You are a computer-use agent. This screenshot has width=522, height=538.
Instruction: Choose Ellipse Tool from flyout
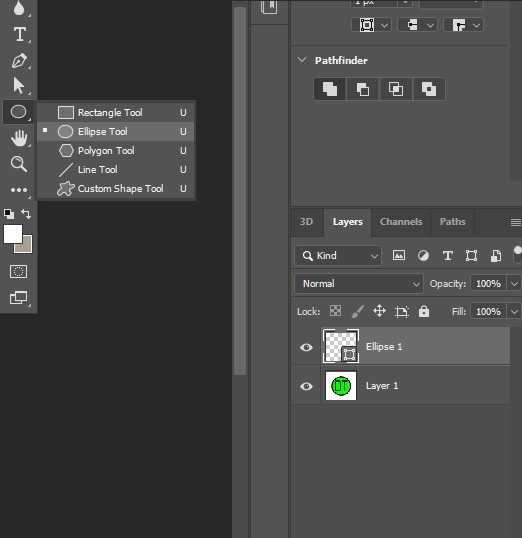point(116,131)
